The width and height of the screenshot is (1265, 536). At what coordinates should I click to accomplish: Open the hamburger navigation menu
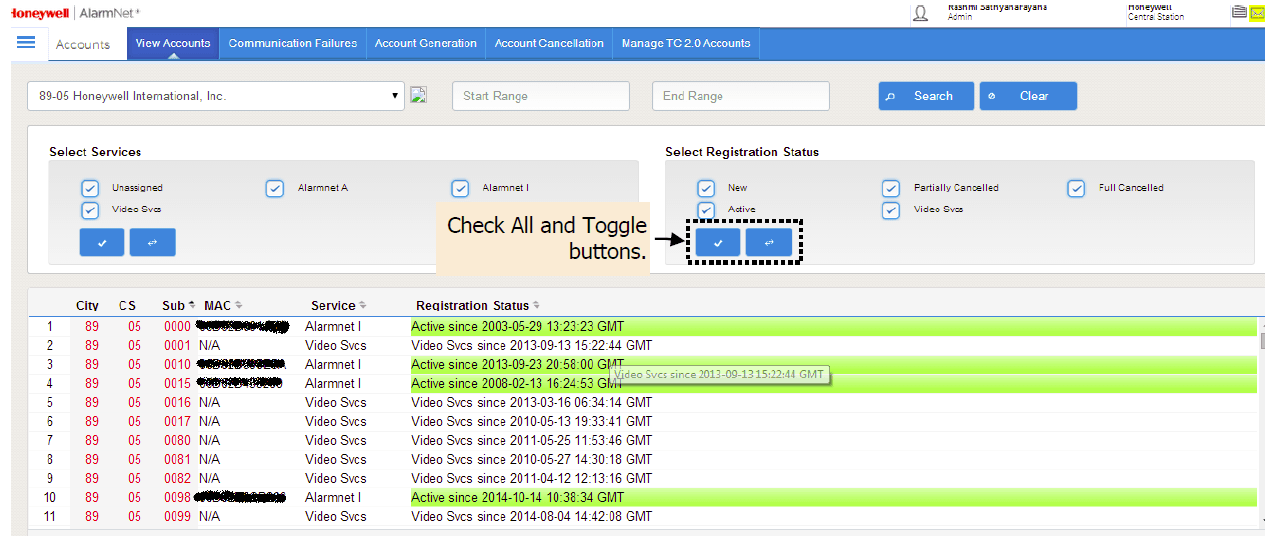point(26,42)
